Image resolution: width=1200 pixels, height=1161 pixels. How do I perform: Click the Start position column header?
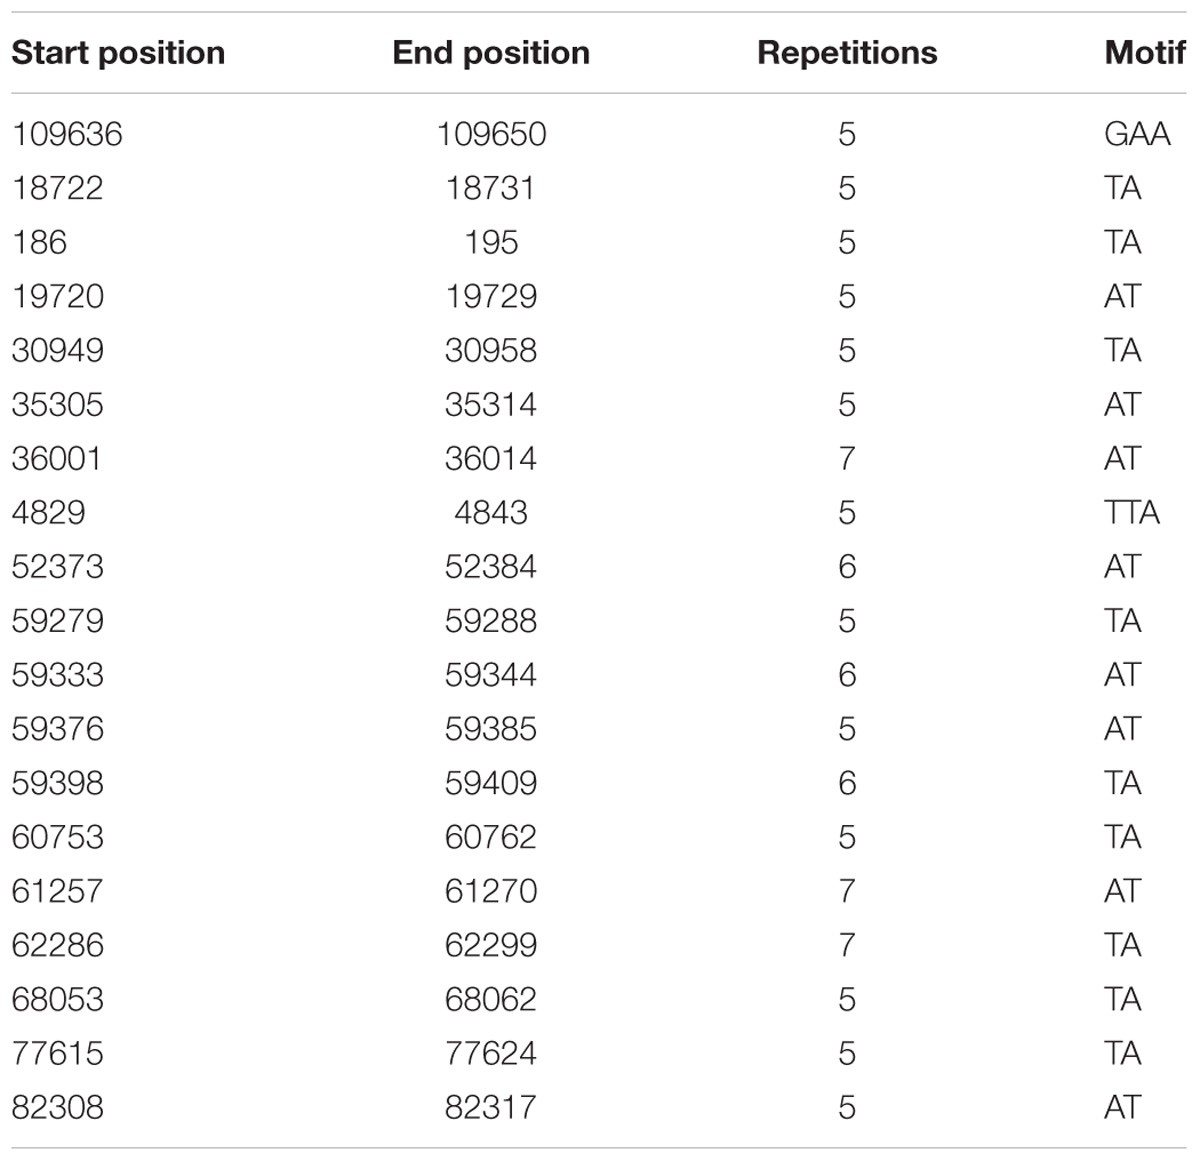[118, 53]
